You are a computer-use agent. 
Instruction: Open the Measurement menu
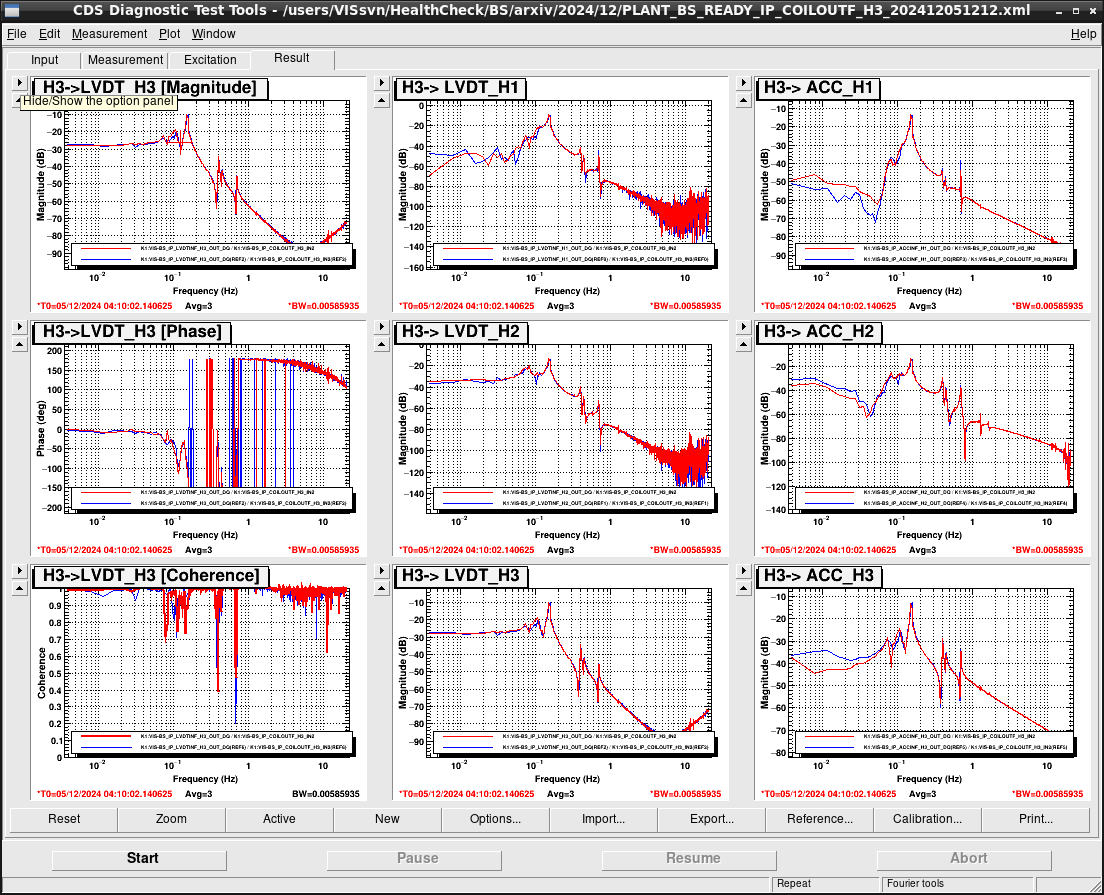click(109, 34)
